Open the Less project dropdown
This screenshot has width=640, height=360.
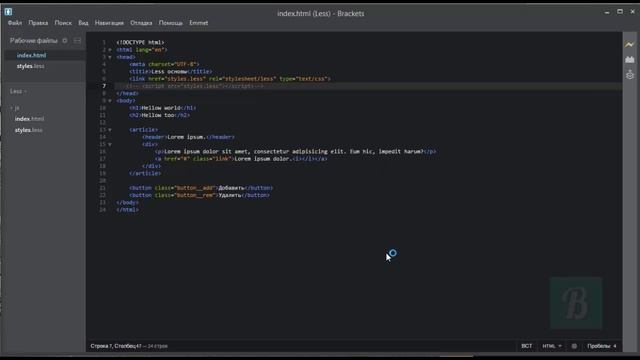coord(18,91)
